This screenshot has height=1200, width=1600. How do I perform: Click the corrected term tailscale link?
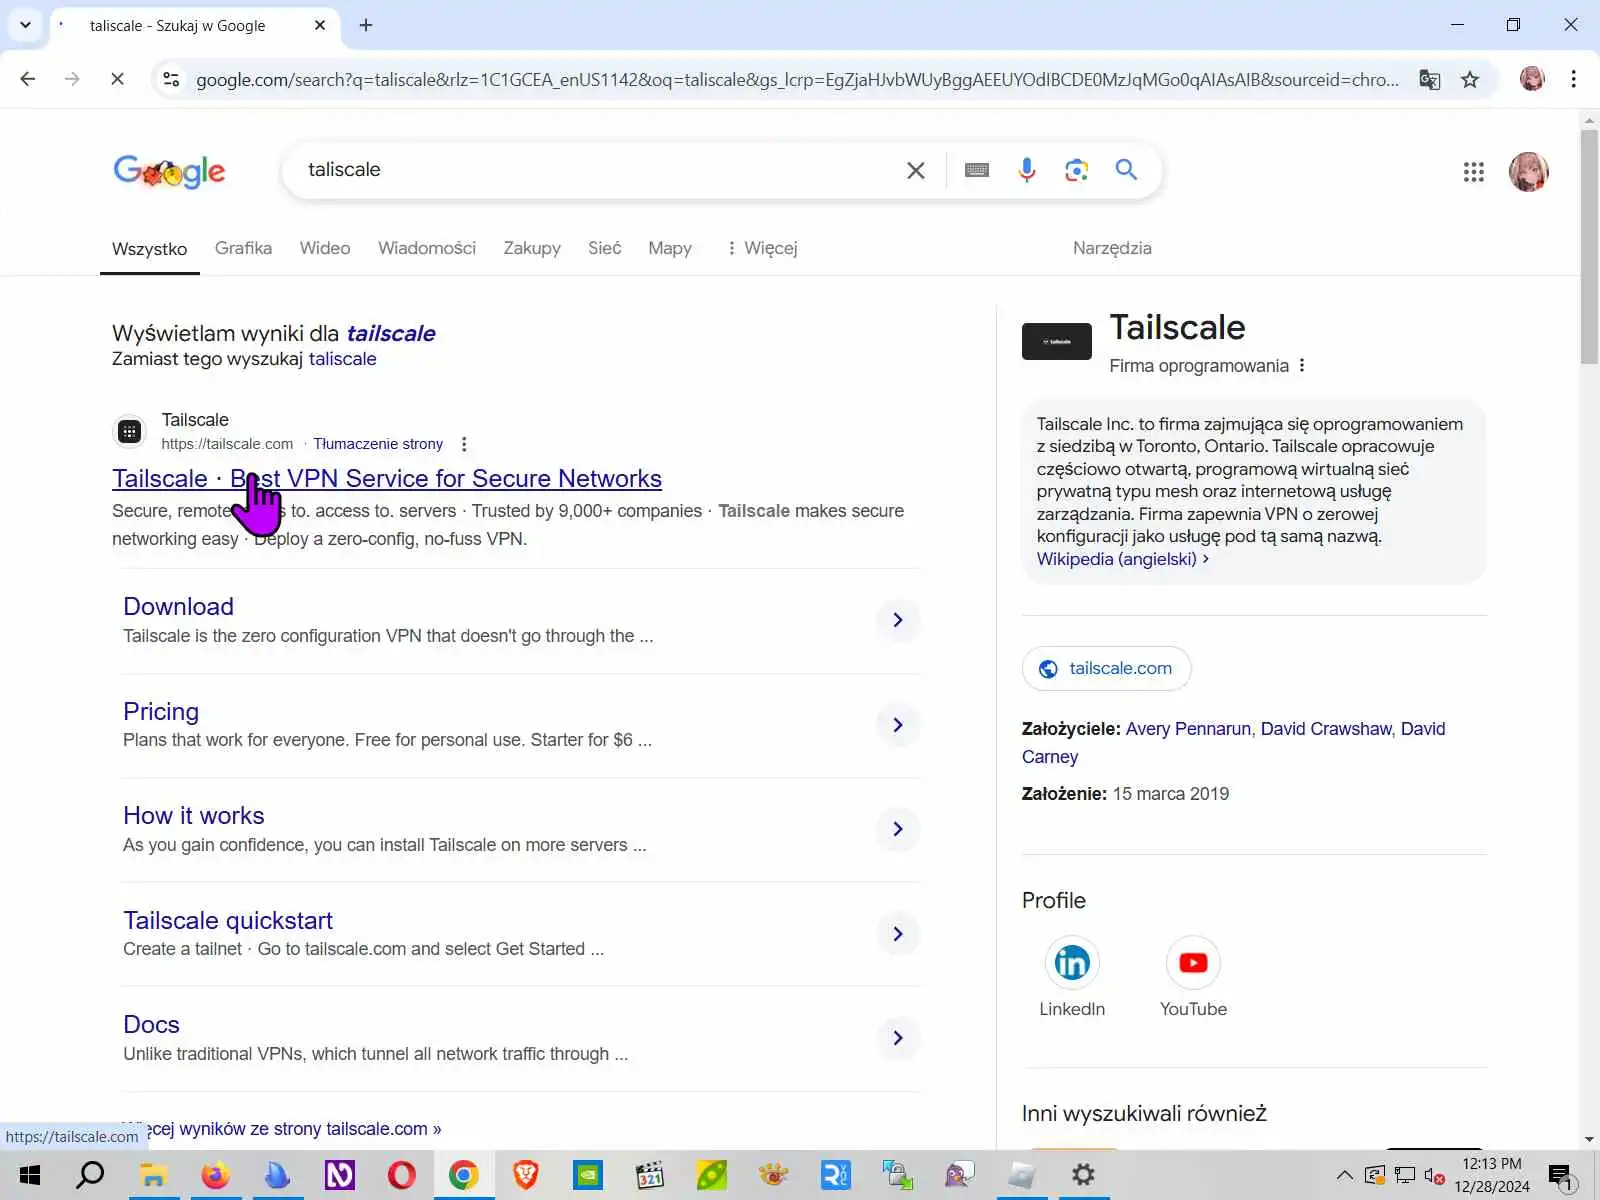(x=391, y=333)
